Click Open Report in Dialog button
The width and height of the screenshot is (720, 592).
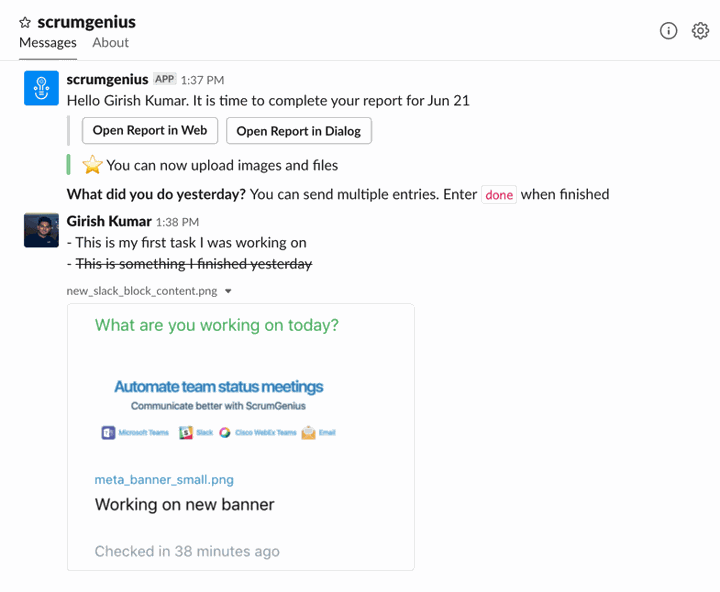pos(299,131)
